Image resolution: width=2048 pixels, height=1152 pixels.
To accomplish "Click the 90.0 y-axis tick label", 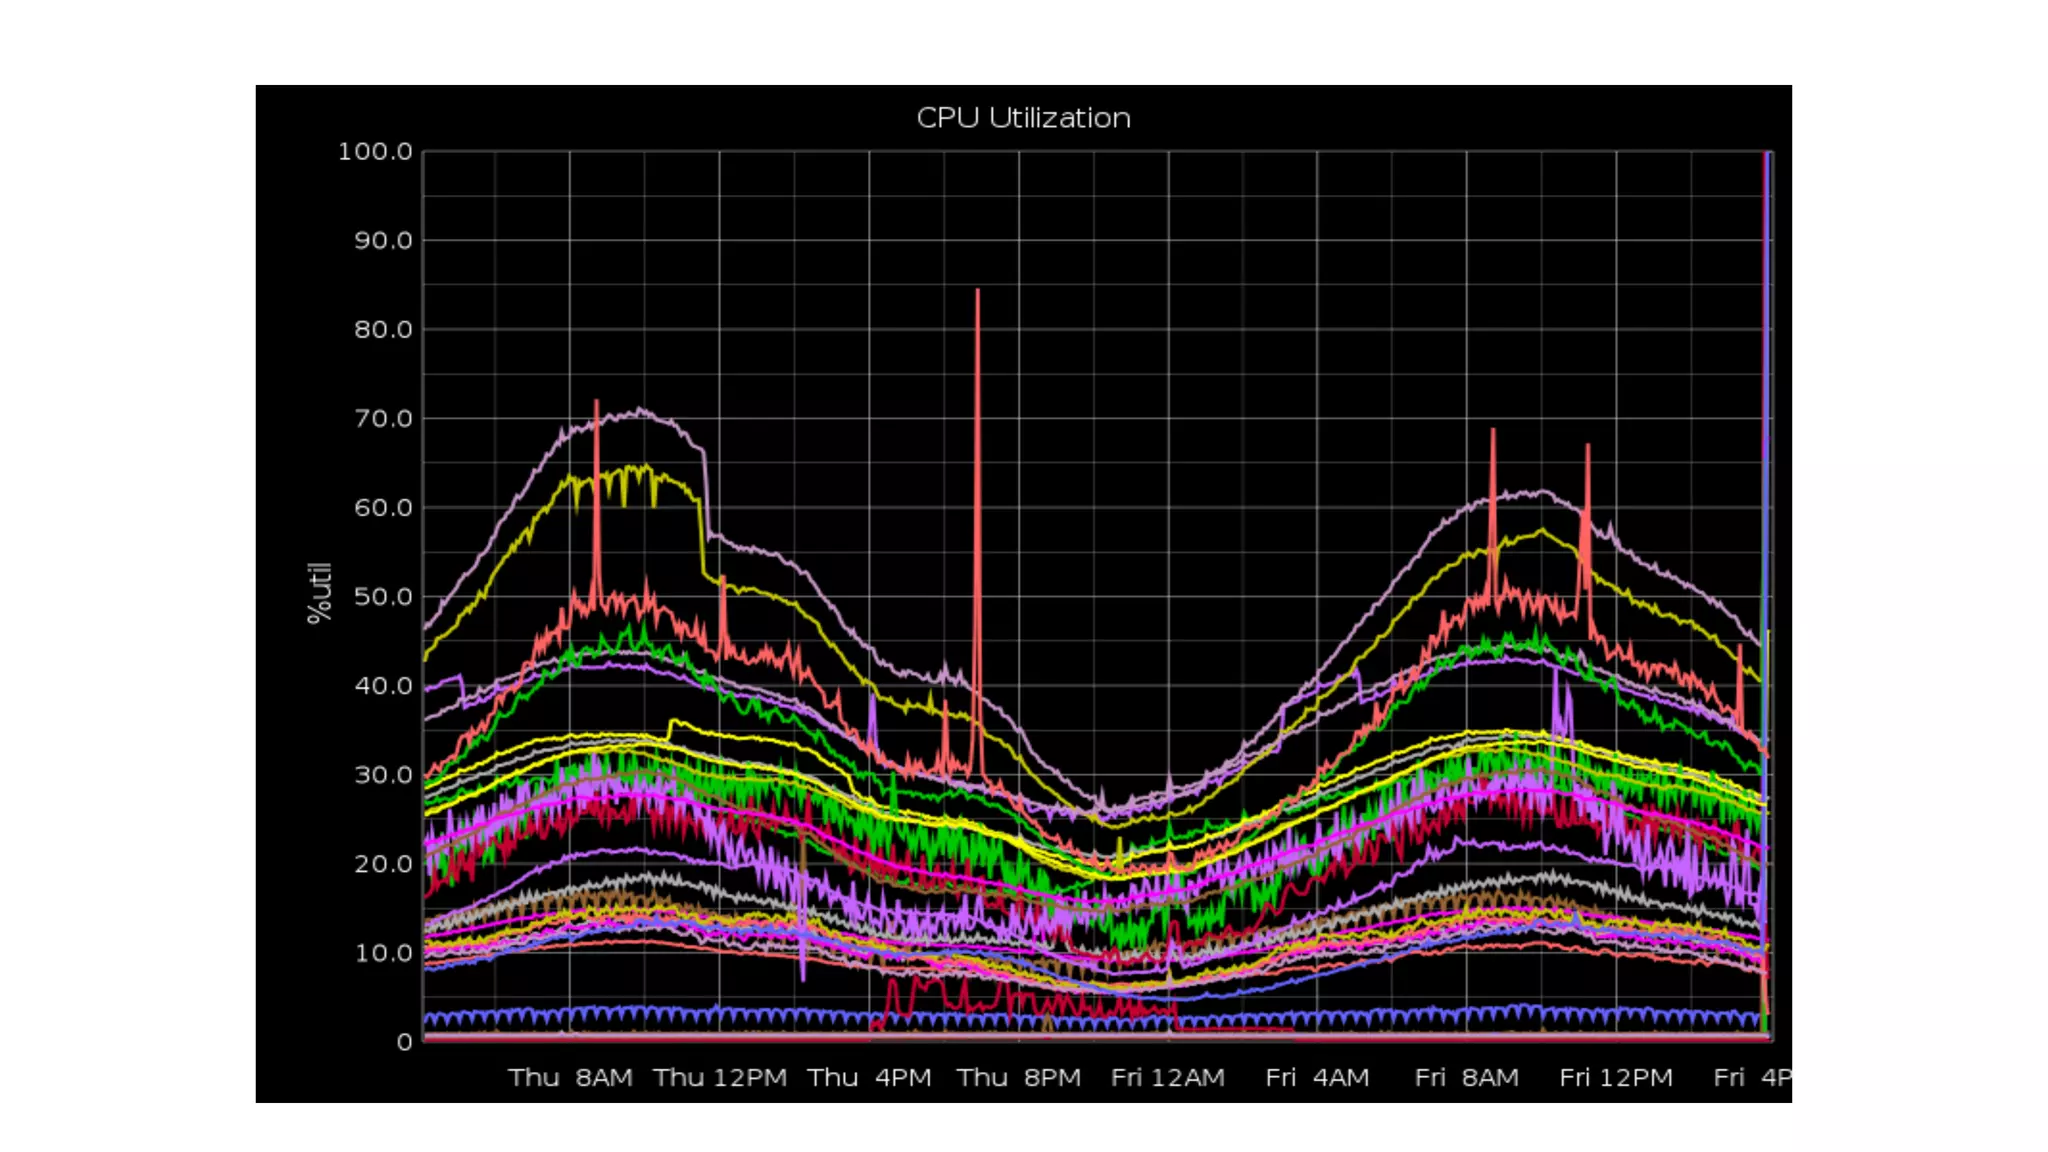I will [383, 241].
